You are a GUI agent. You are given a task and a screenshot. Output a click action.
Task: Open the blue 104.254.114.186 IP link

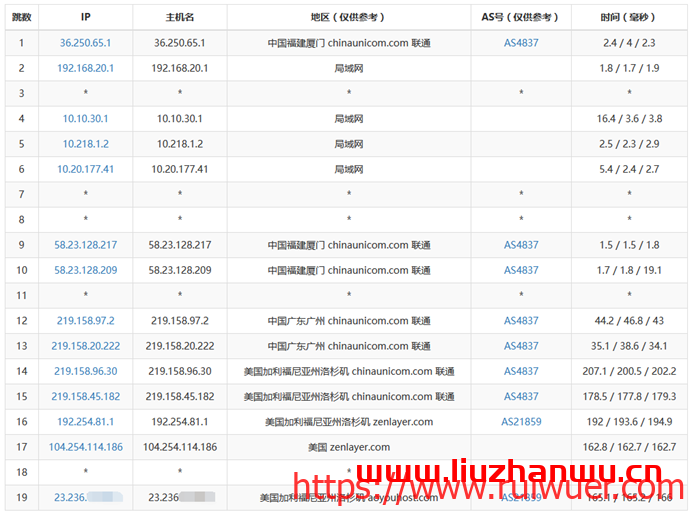pyautogui.click(x=85, y=447)
